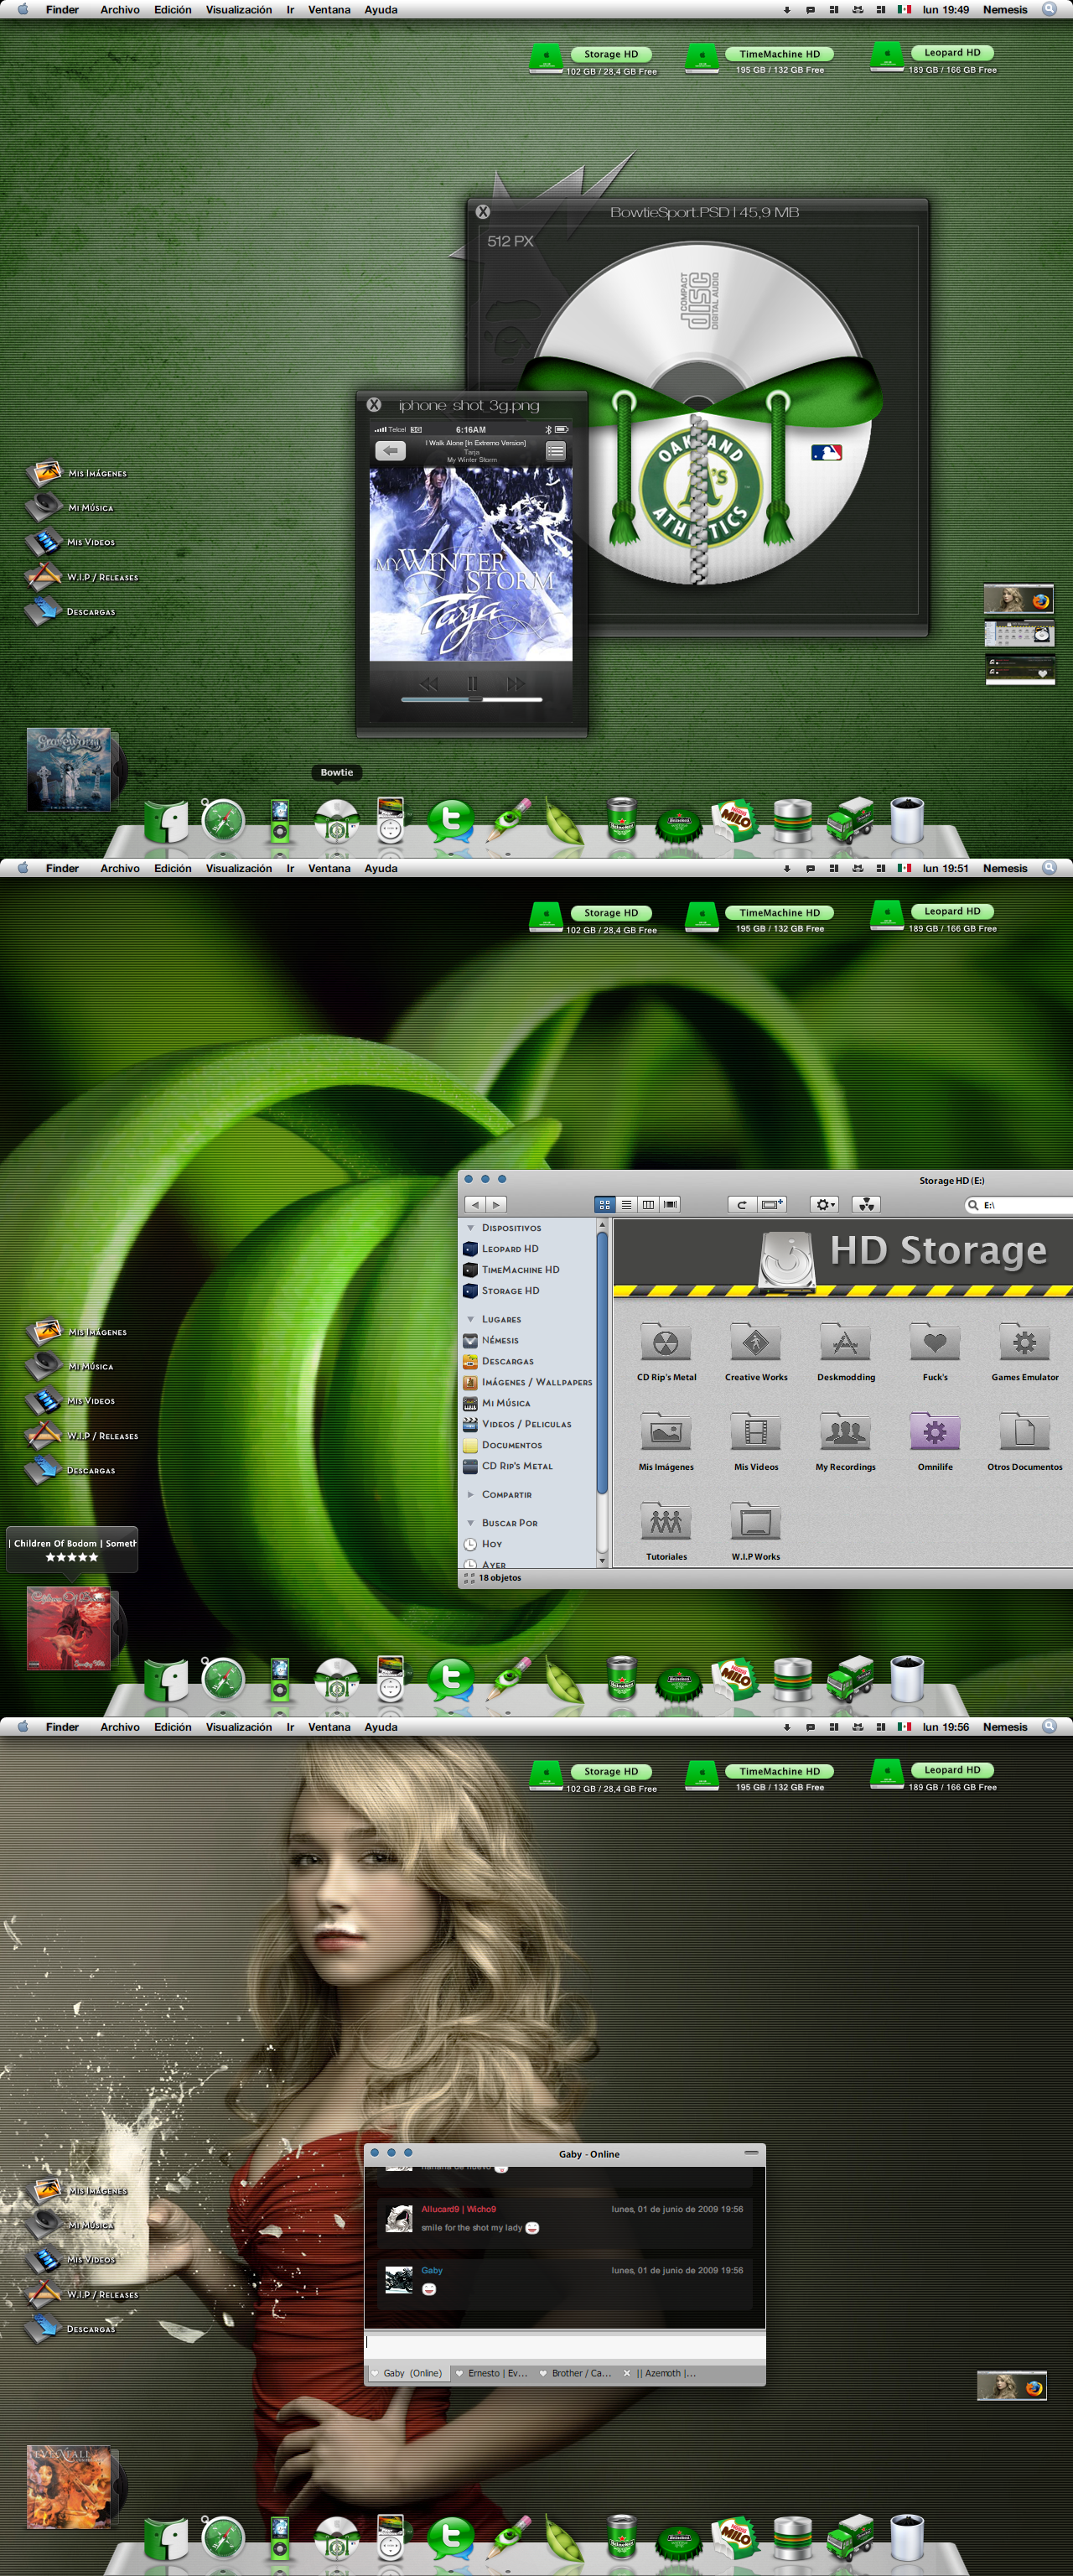Click the back arrow in iPhone screenshot
The height and width of the screenshot is (2576, 1073).
click(390, 451)
